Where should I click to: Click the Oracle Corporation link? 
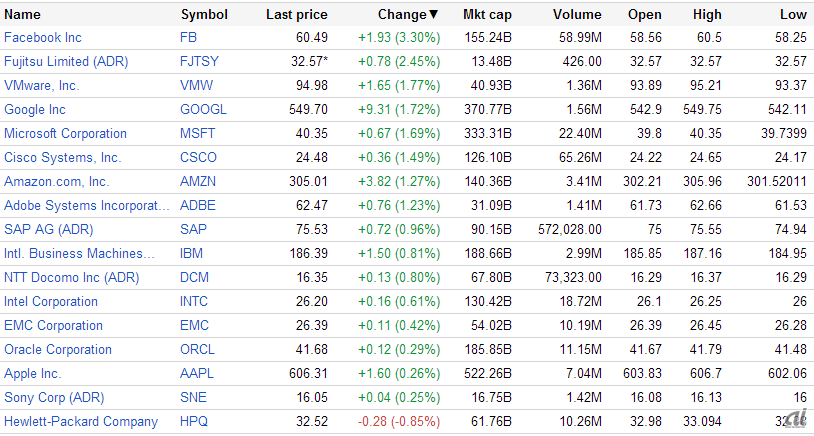pyautogui.click(x=58, y=349)
